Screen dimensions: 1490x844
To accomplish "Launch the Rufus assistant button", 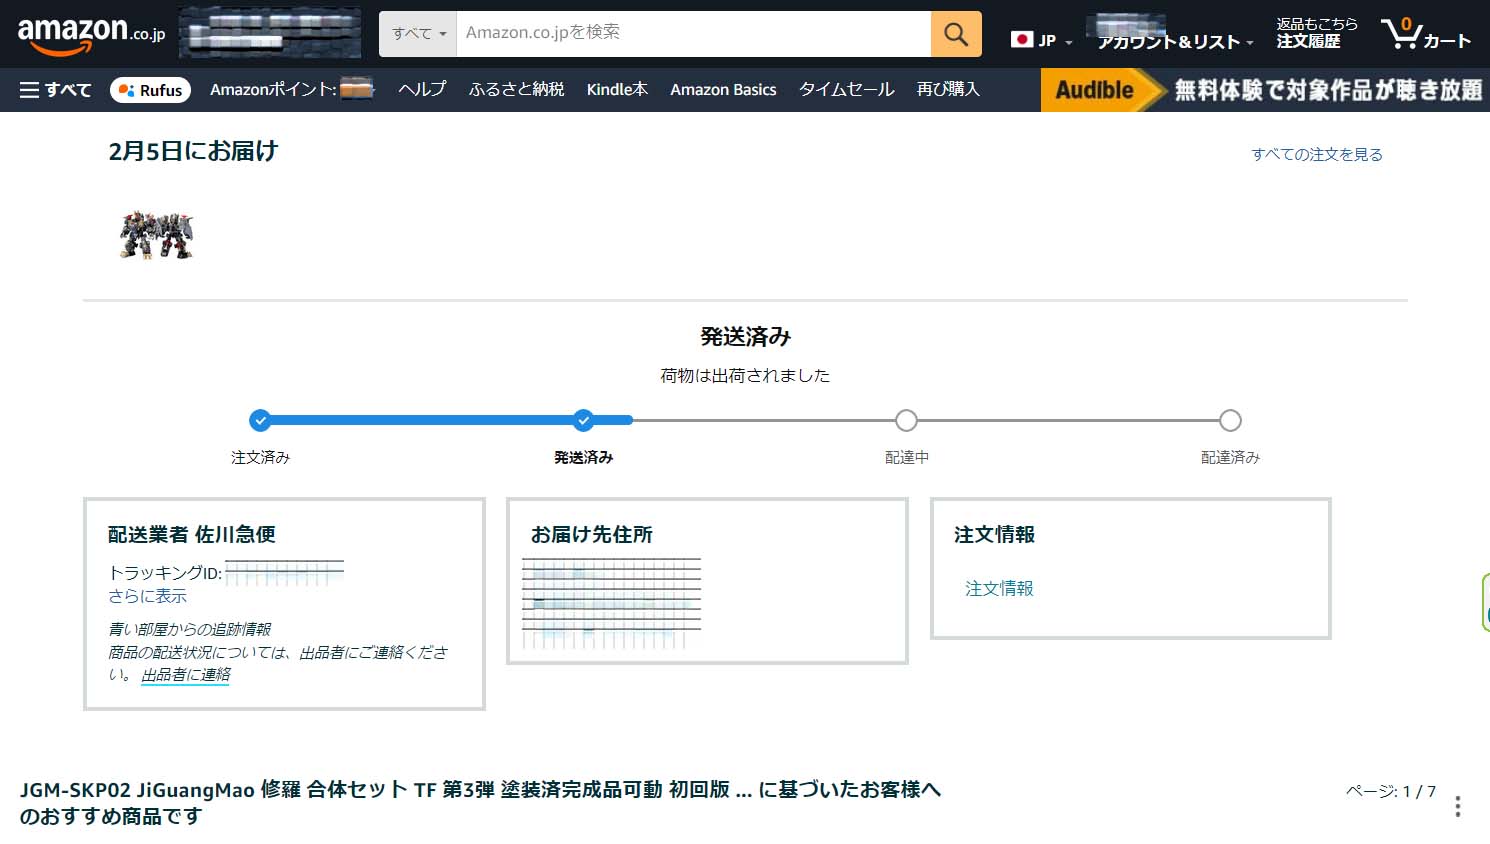I will click(150, 90).
